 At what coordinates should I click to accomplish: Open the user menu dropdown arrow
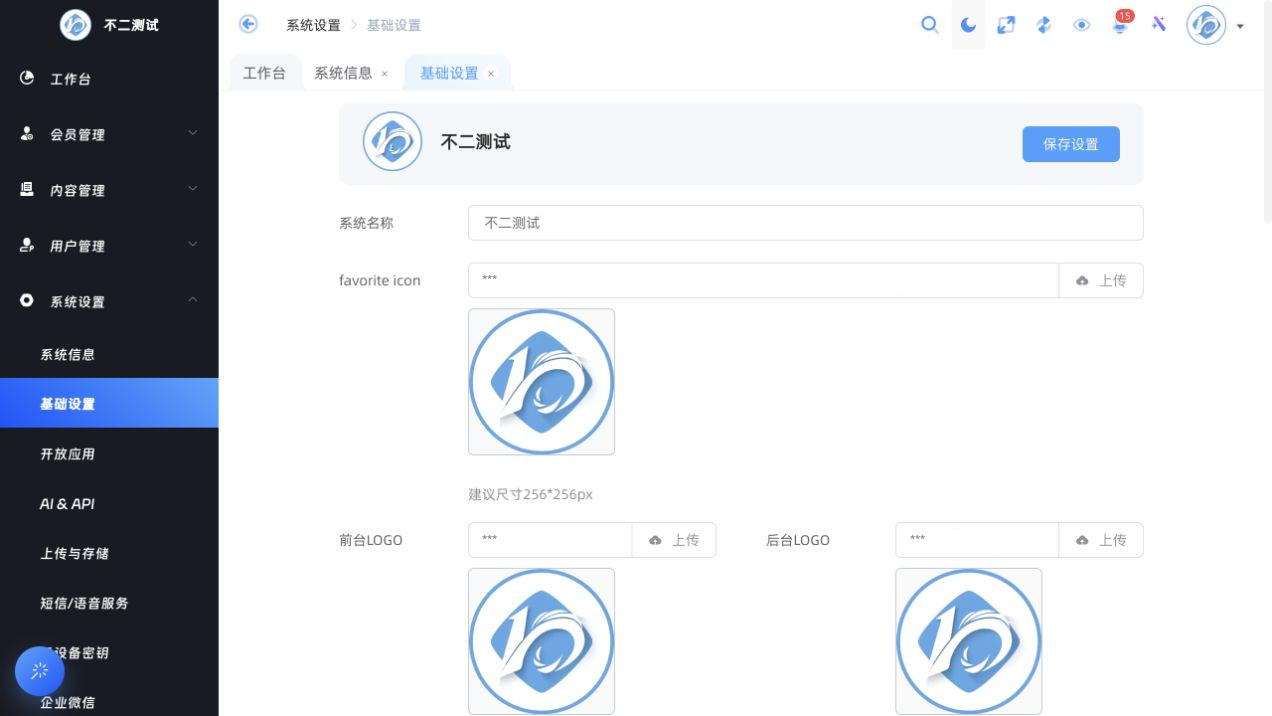pos(1240,26)
